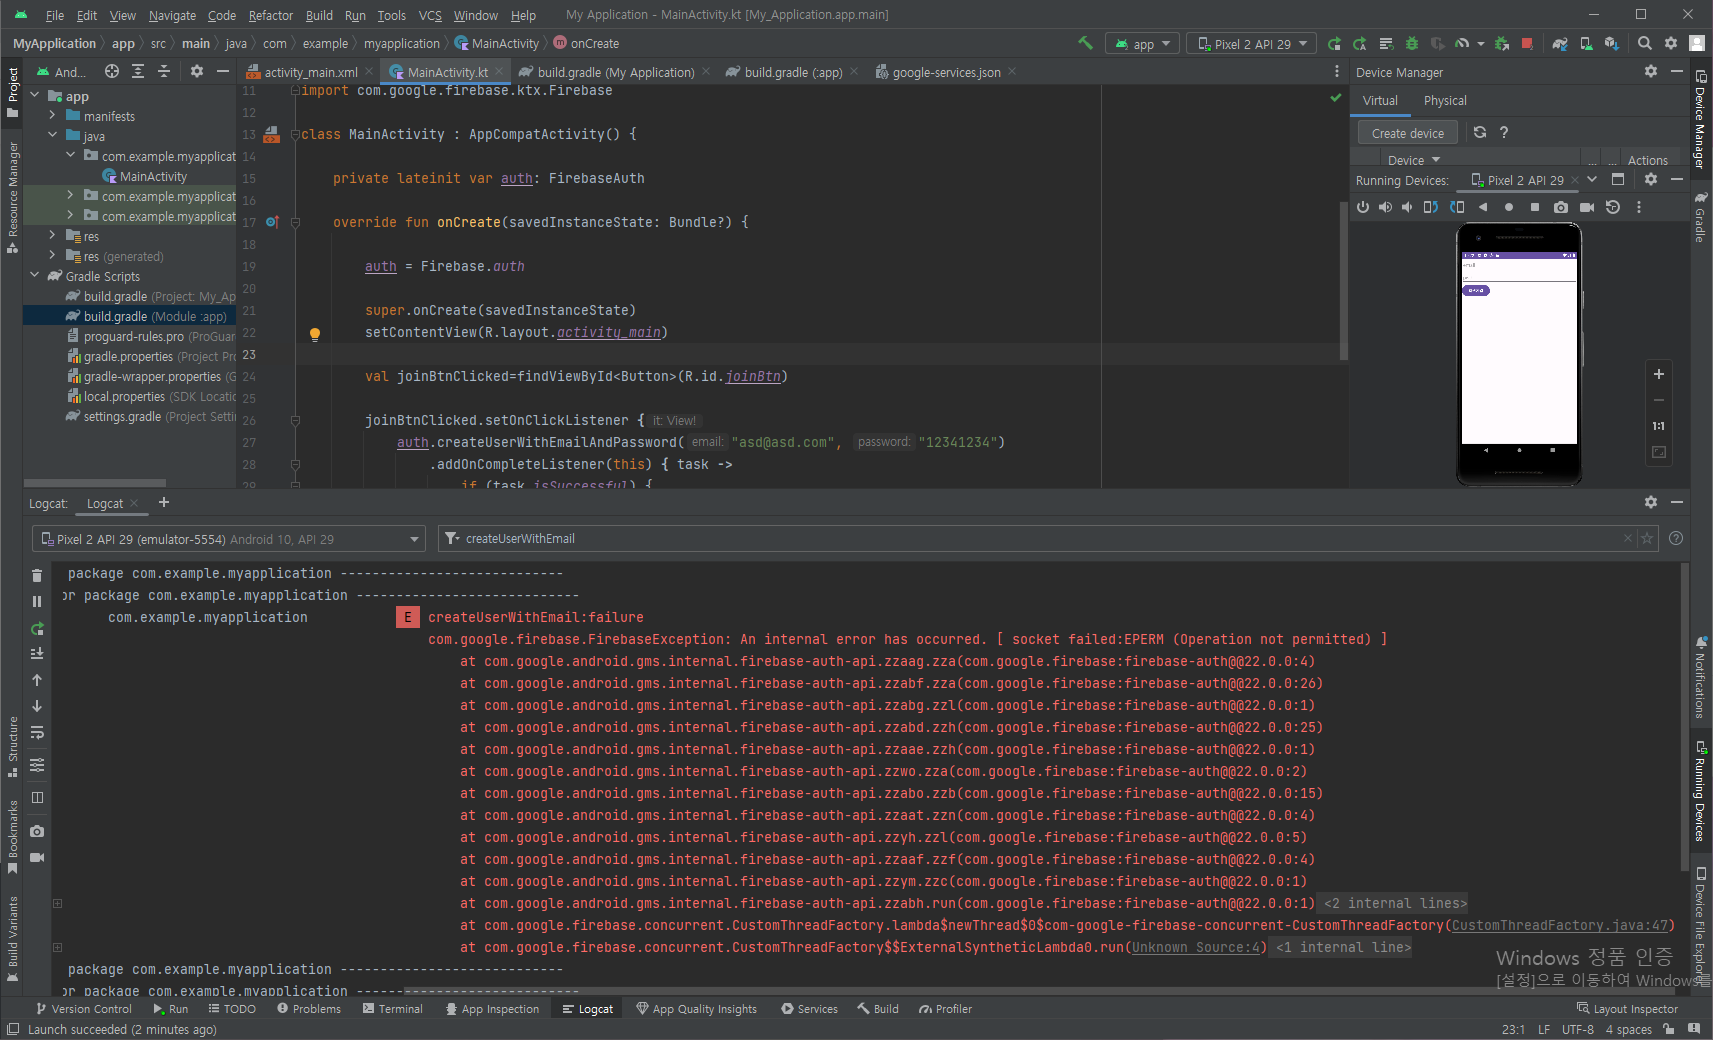Open Configure Logcat Formatting Options icon
The width and height of the screenshot is (1713, 1040).
point(37,765)
